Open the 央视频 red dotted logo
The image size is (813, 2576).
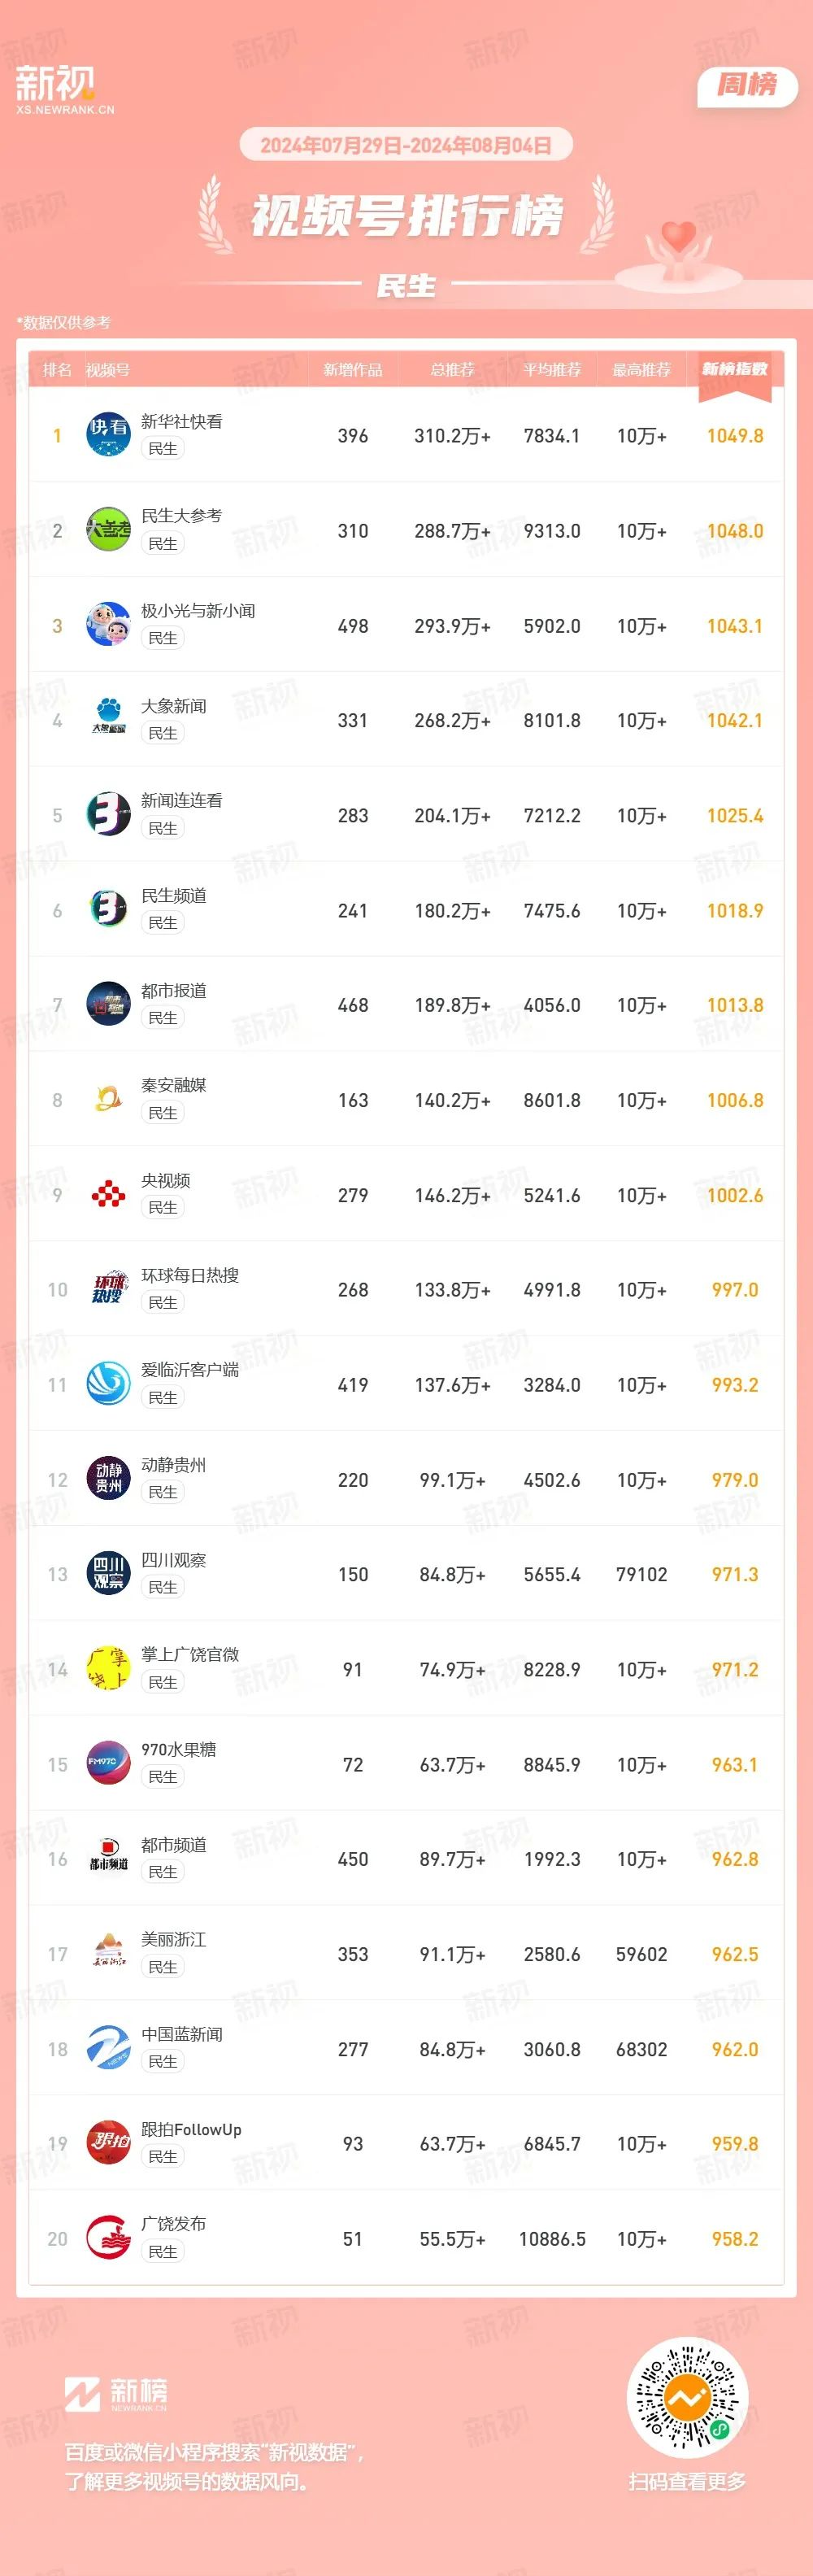(x=108, y=1195)
